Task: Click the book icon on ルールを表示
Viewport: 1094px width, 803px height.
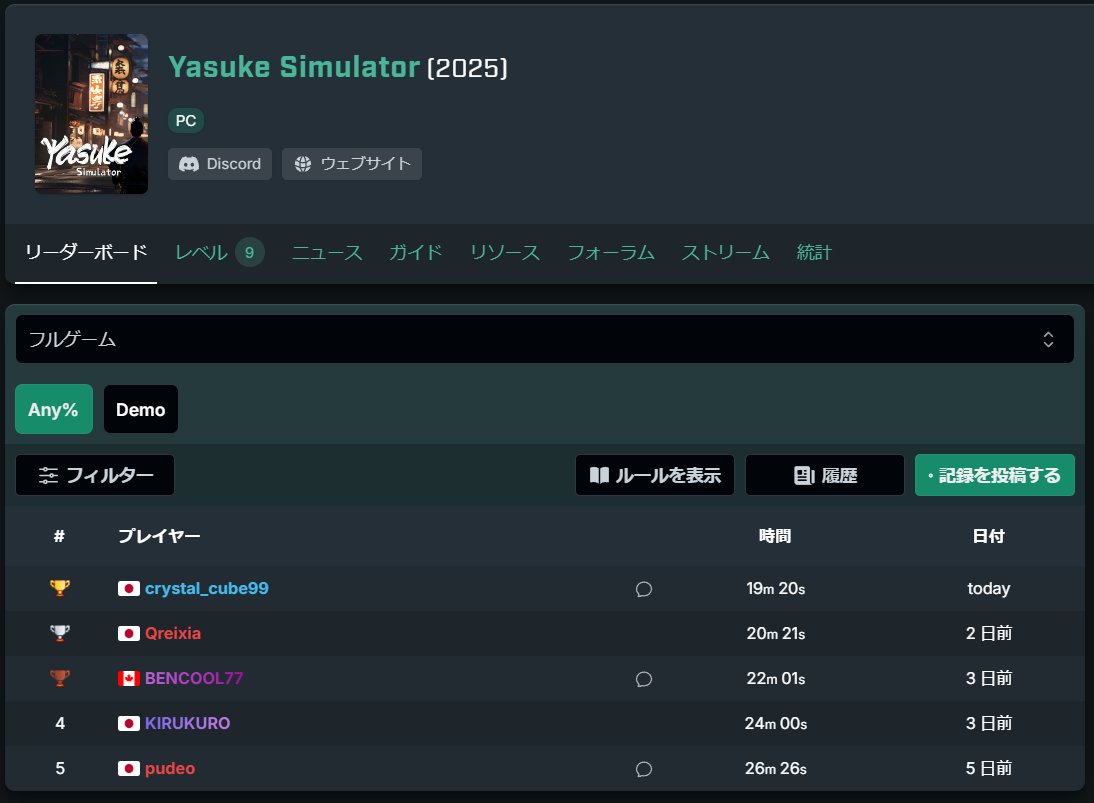Action: 599,475
